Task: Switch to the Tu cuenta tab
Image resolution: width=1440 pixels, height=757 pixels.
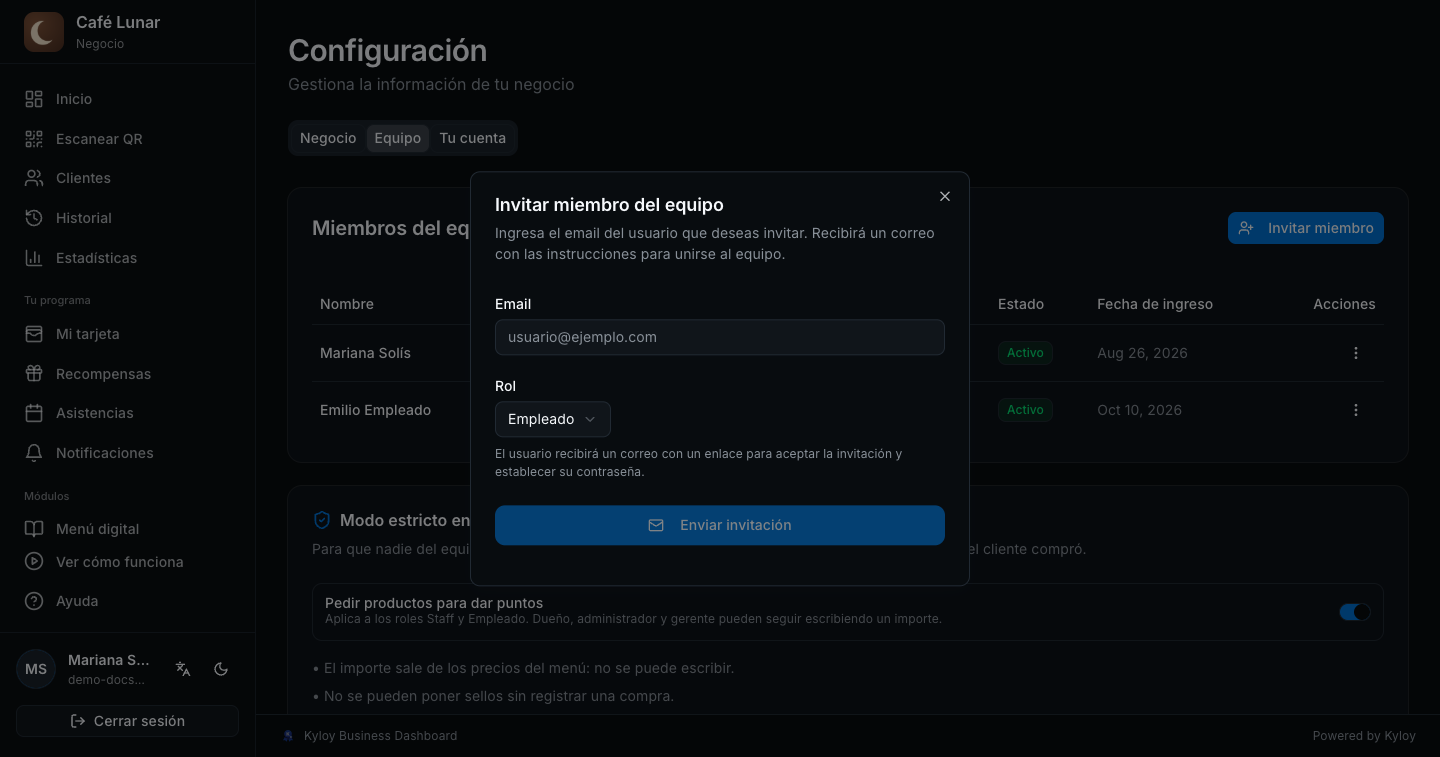Action: point(473,138)
